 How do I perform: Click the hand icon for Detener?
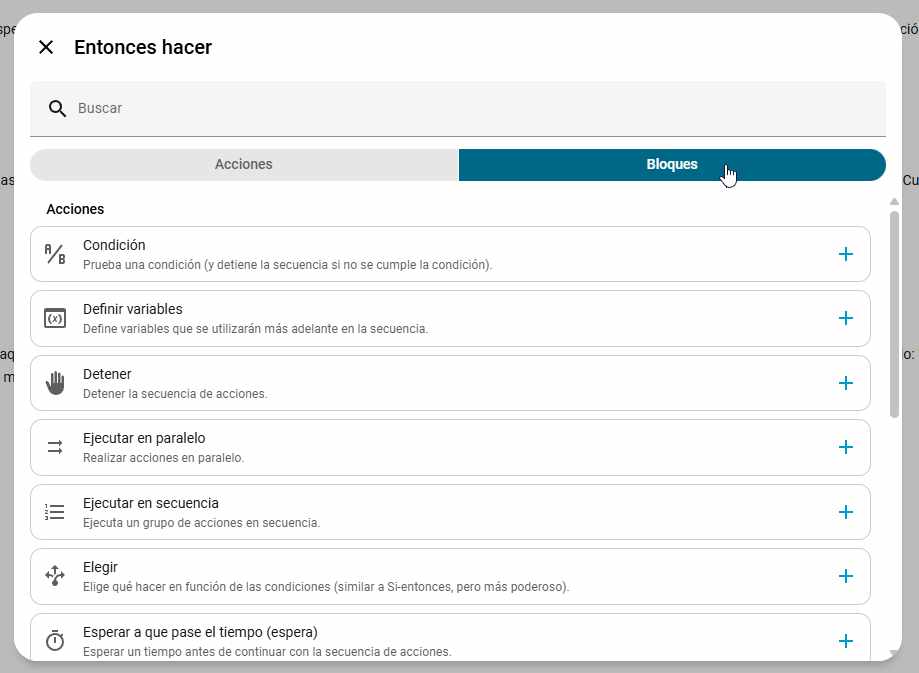(x=55, y=383)
